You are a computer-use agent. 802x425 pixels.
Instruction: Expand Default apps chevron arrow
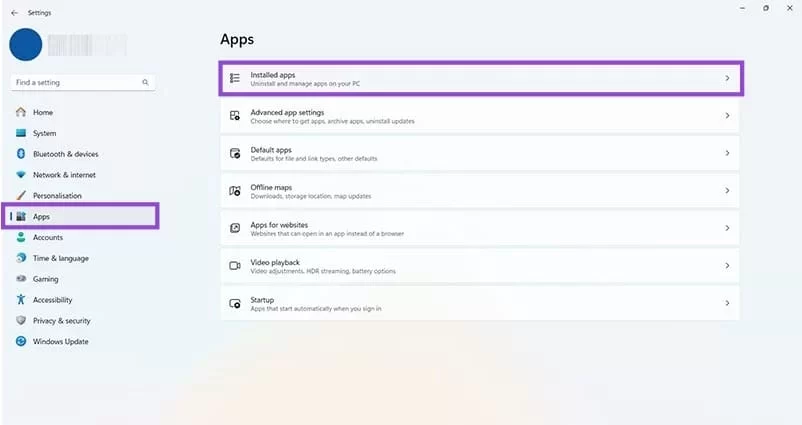tap(727, 153)
